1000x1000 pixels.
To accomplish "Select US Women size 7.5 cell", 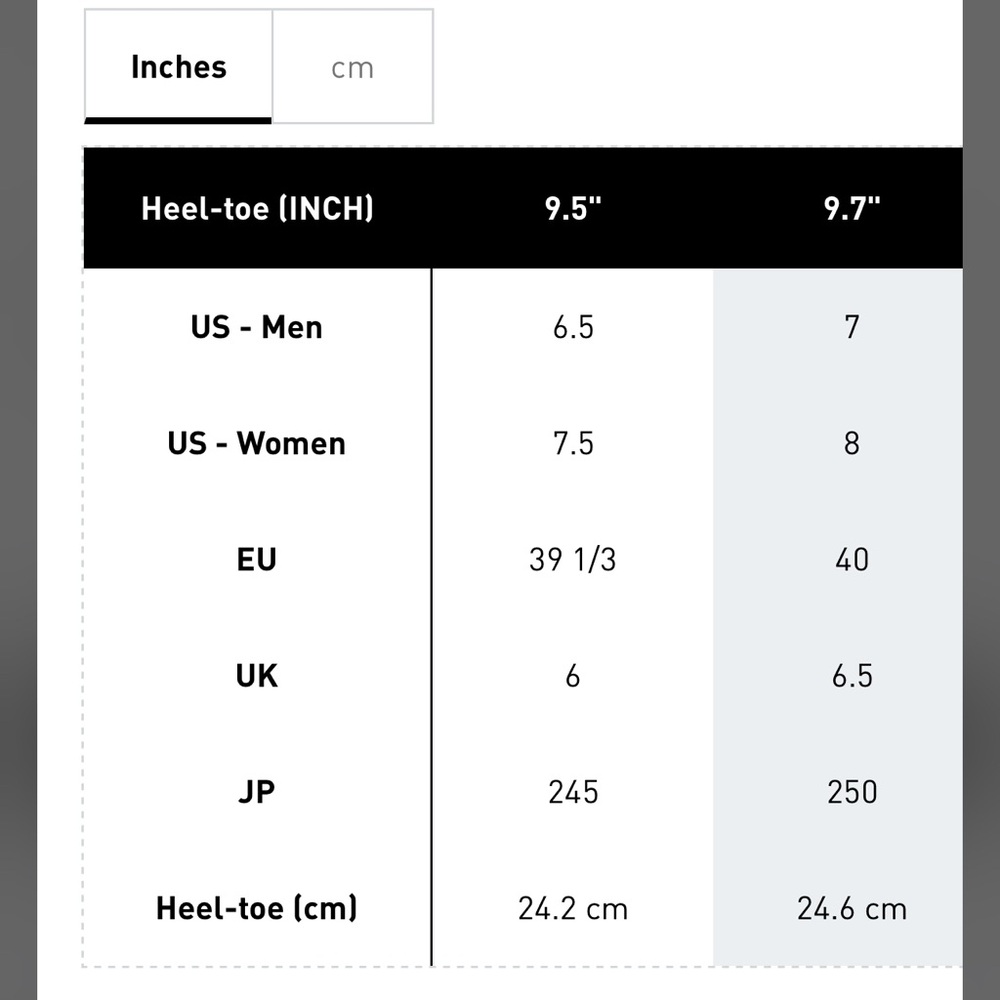I will point(573,443).
